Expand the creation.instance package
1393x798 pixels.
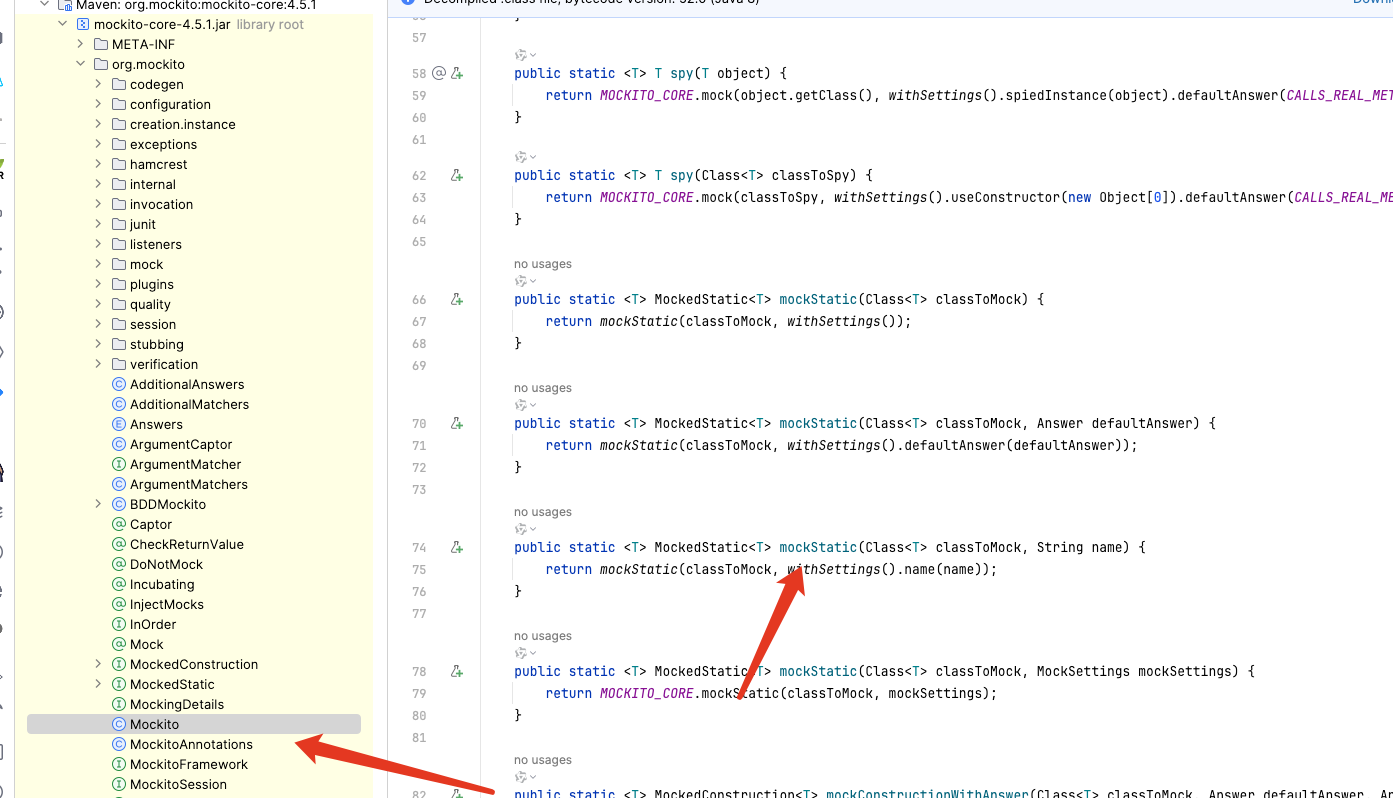point(98,124)
